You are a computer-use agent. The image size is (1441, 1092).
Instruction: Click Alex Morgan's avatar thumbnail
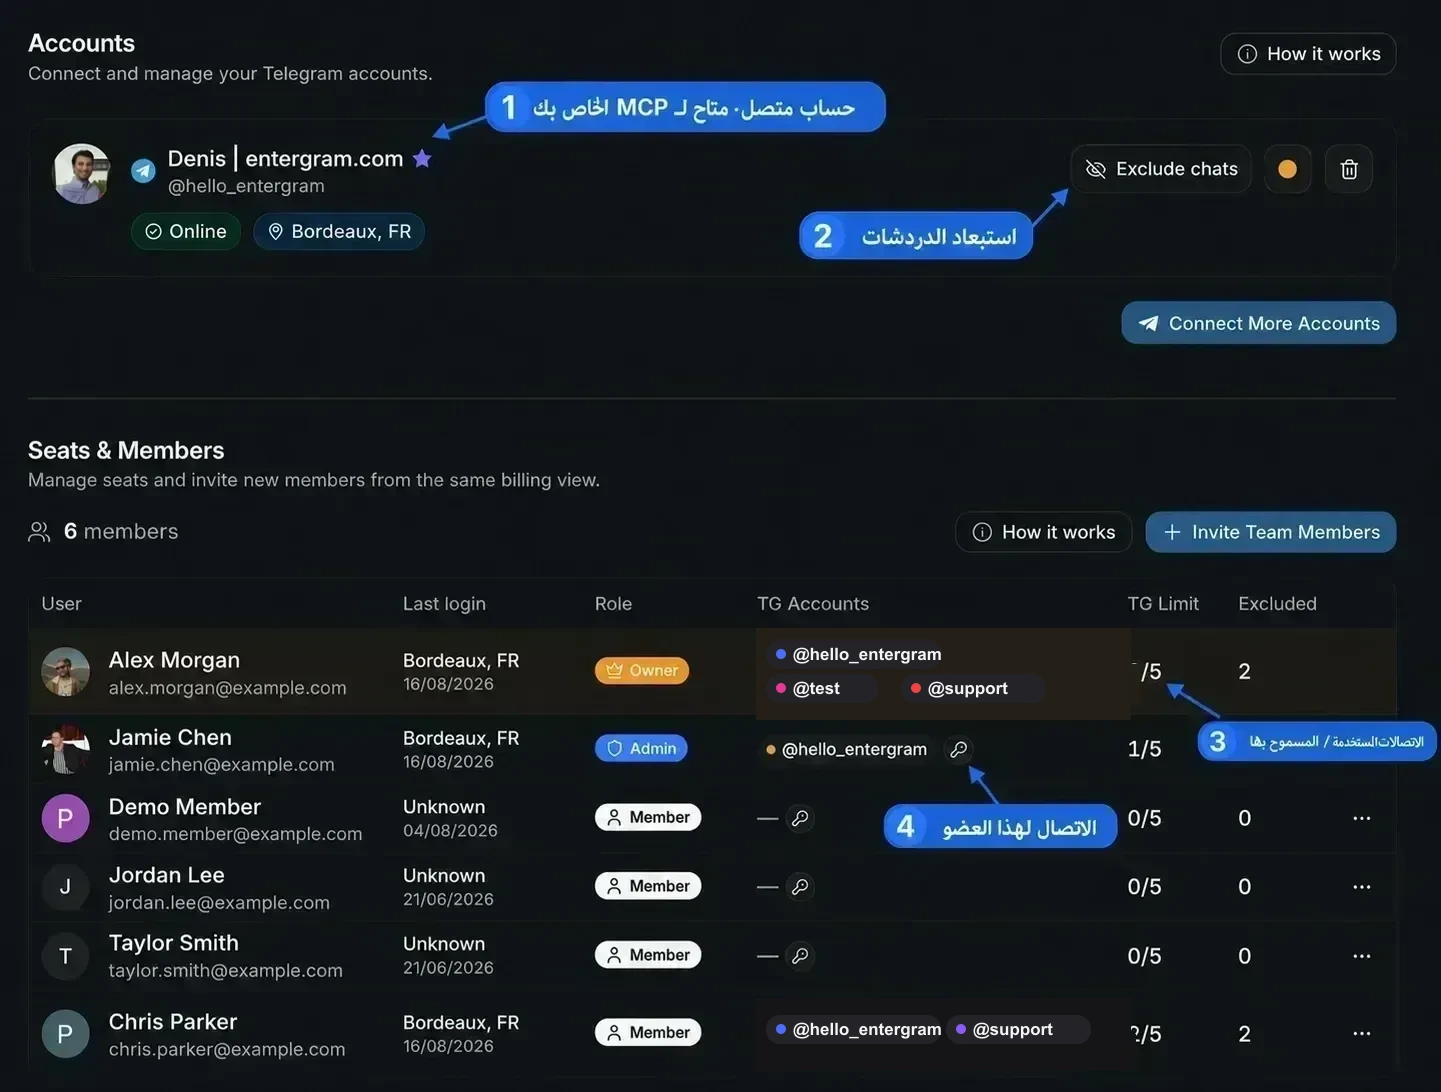pos(65,671)
